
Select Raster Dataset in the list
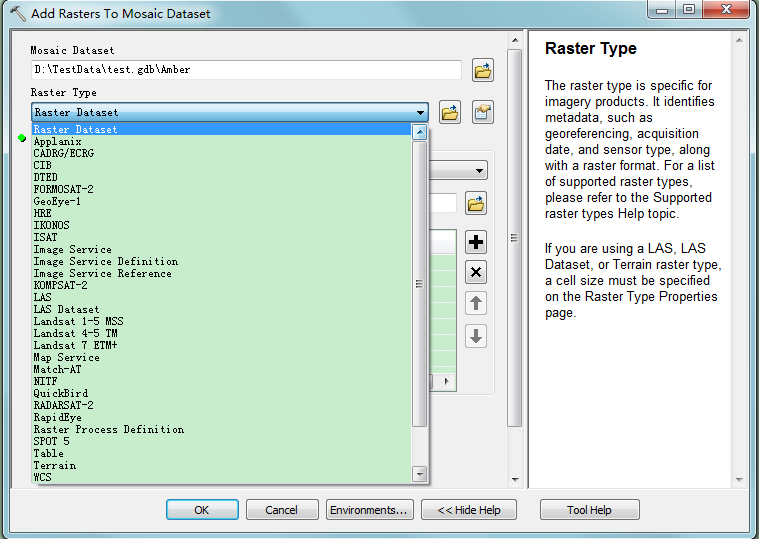[x=222, y=129]
